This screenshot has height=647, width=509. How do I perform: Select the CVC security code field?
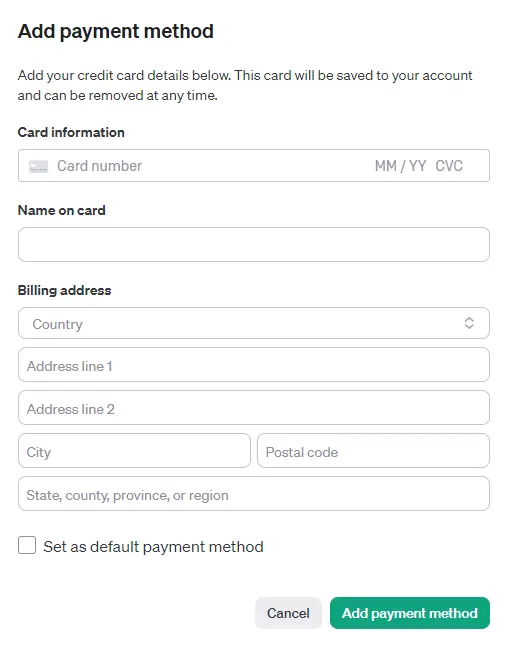(x=449, y=166)
